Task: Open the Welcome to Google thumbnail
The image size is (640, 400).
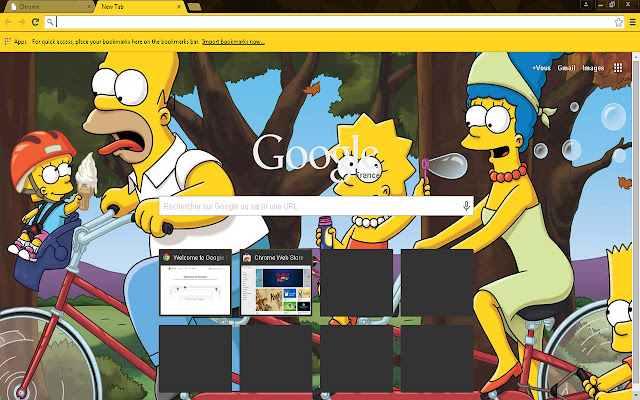Action: point(195,282)
